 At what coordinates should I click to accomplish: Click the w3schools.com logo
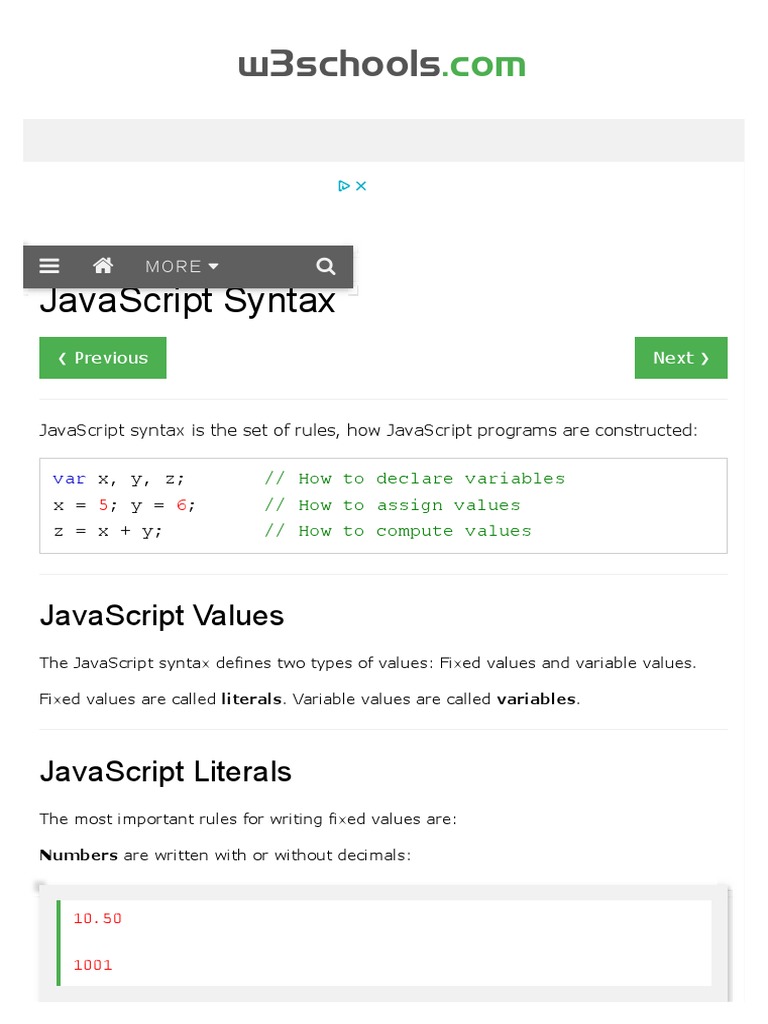click(x=382, y=64)
